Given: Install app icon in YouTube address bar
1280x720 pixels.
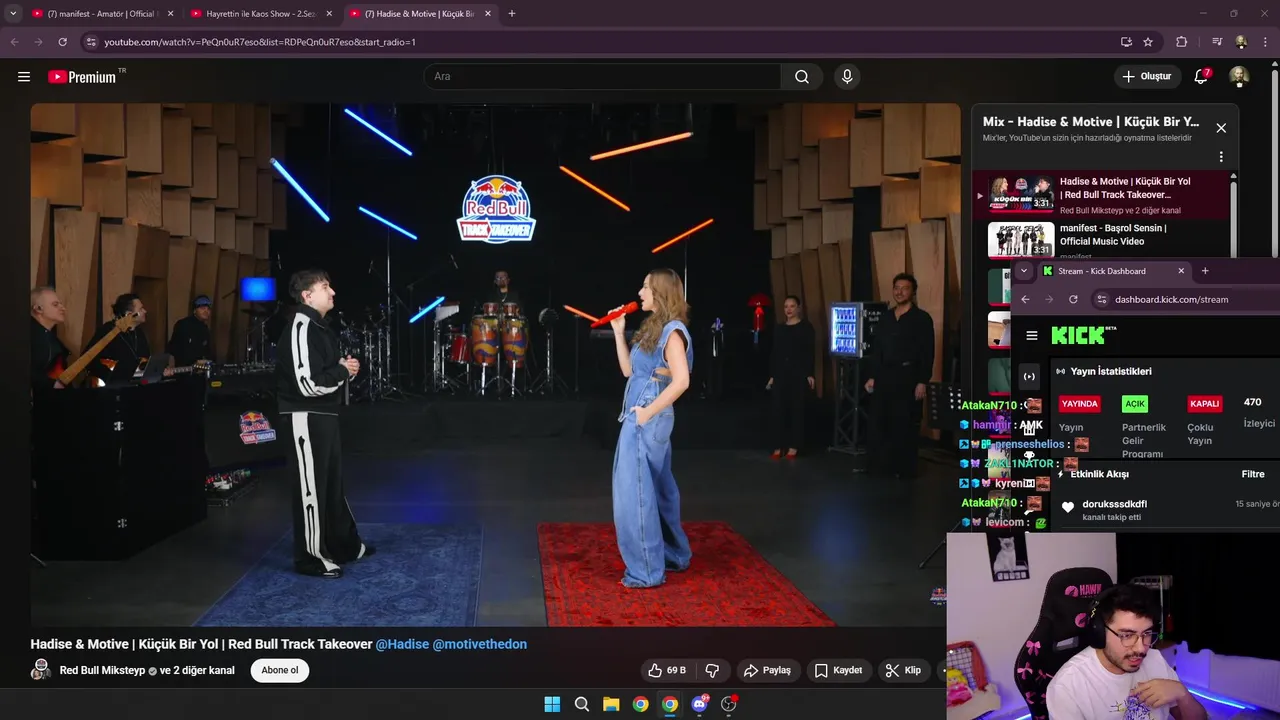Looking at the screenshot, I should point(1126,42).
